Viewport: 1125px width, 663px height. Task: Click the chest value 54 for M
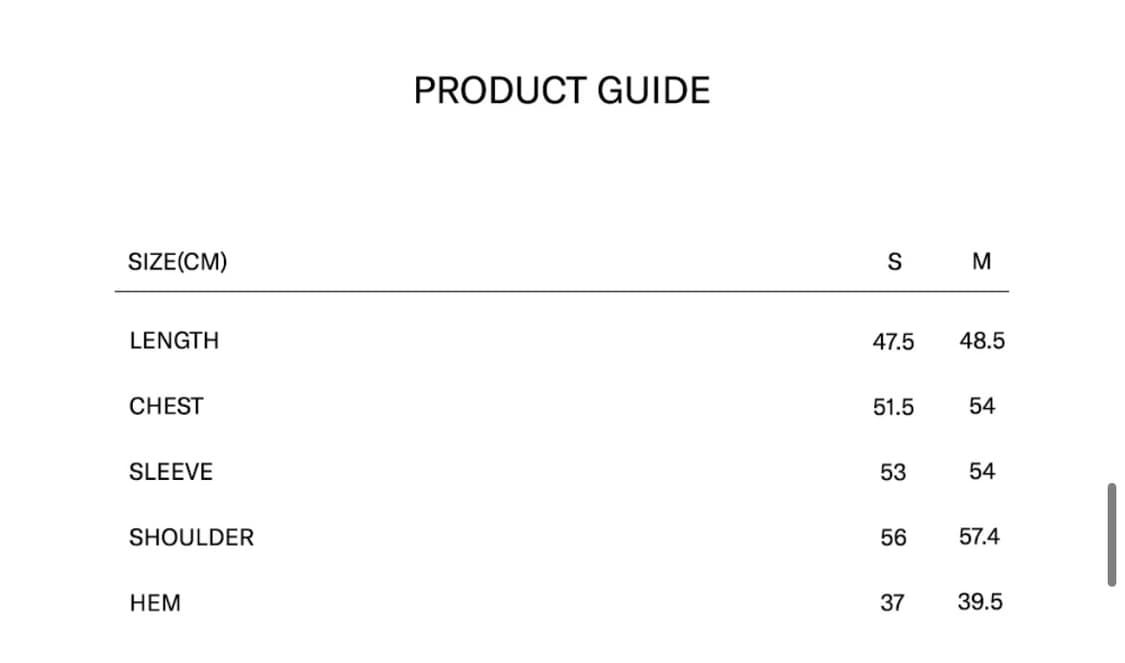(x=982, y=406)
